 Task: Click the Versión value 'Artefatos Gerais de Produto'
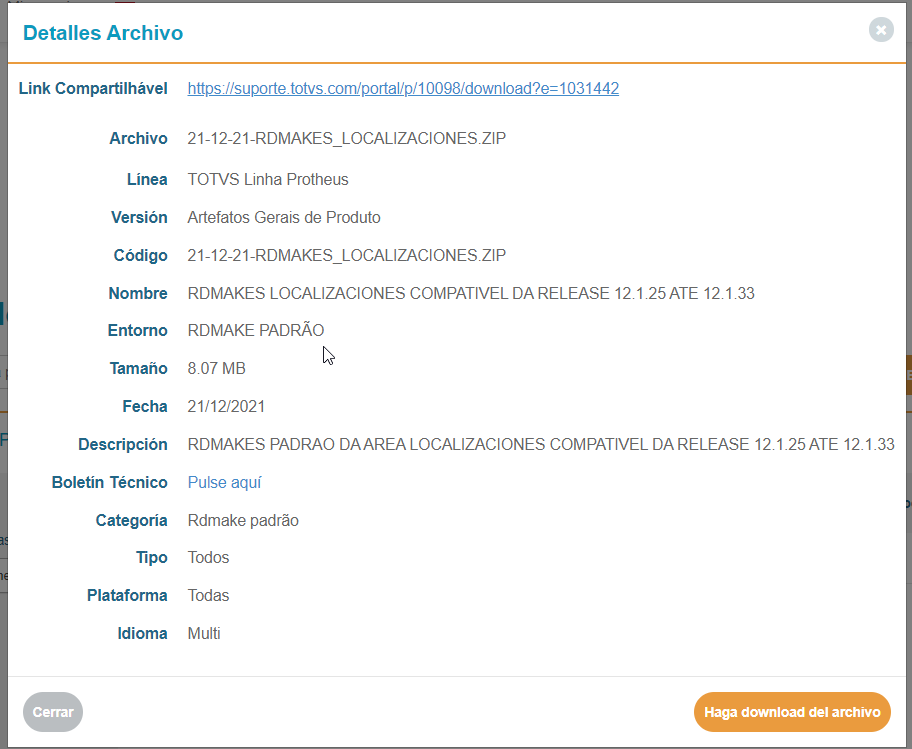pos(284,217)
